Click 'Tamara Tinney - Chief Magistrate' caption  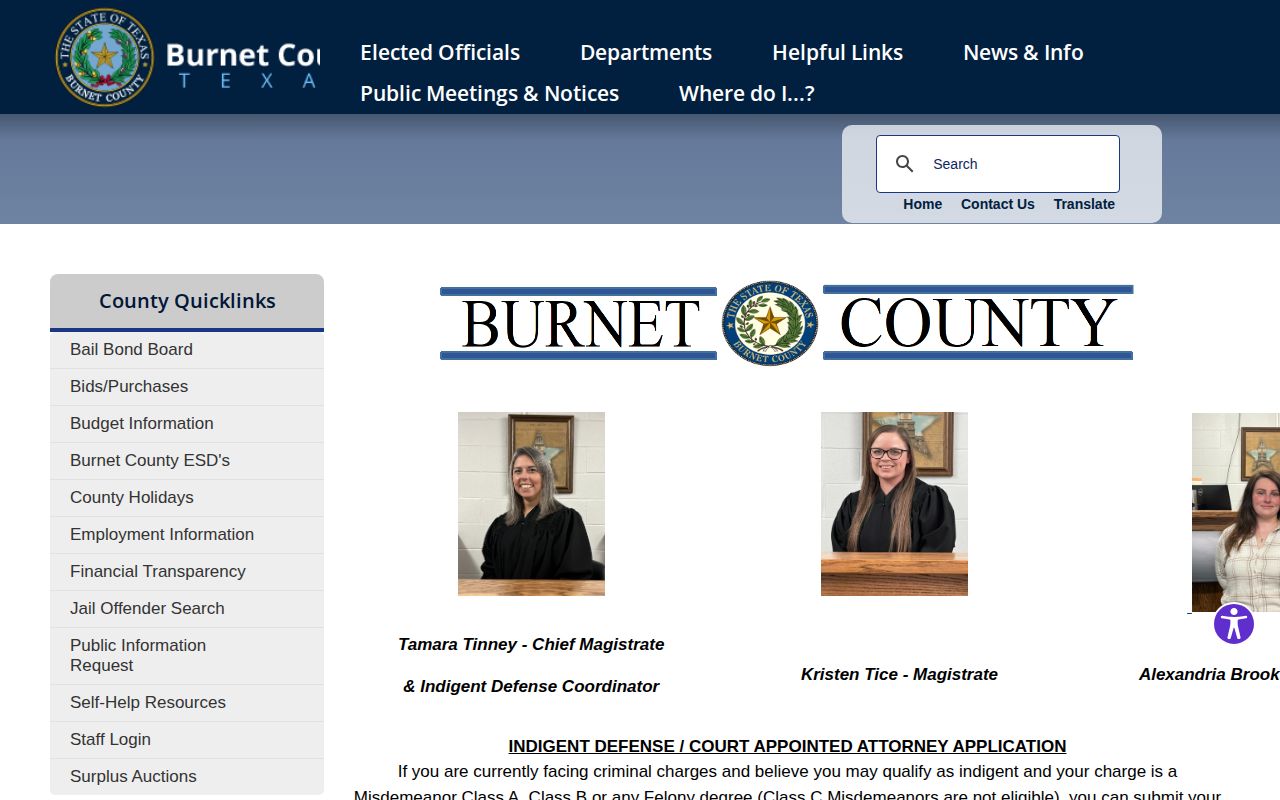pyautogui.click(x=531, y=644)
